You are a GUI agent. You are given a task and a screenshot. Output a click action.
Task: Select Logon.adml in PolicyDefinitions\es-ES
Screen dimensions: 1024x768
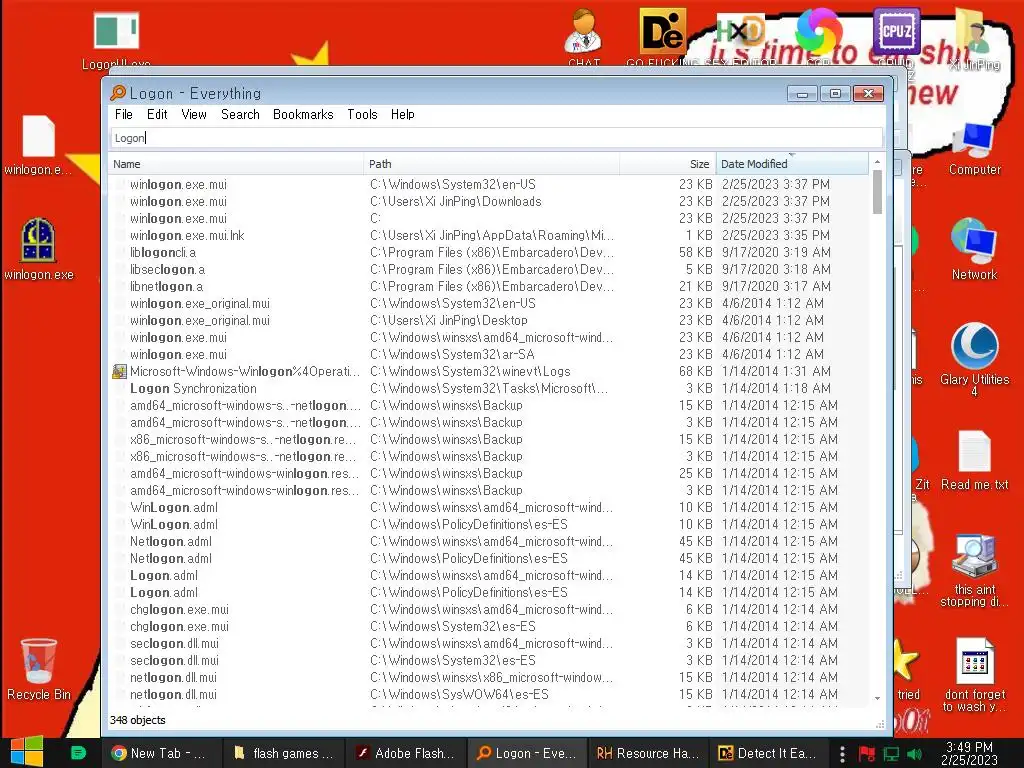click(490, 592)
